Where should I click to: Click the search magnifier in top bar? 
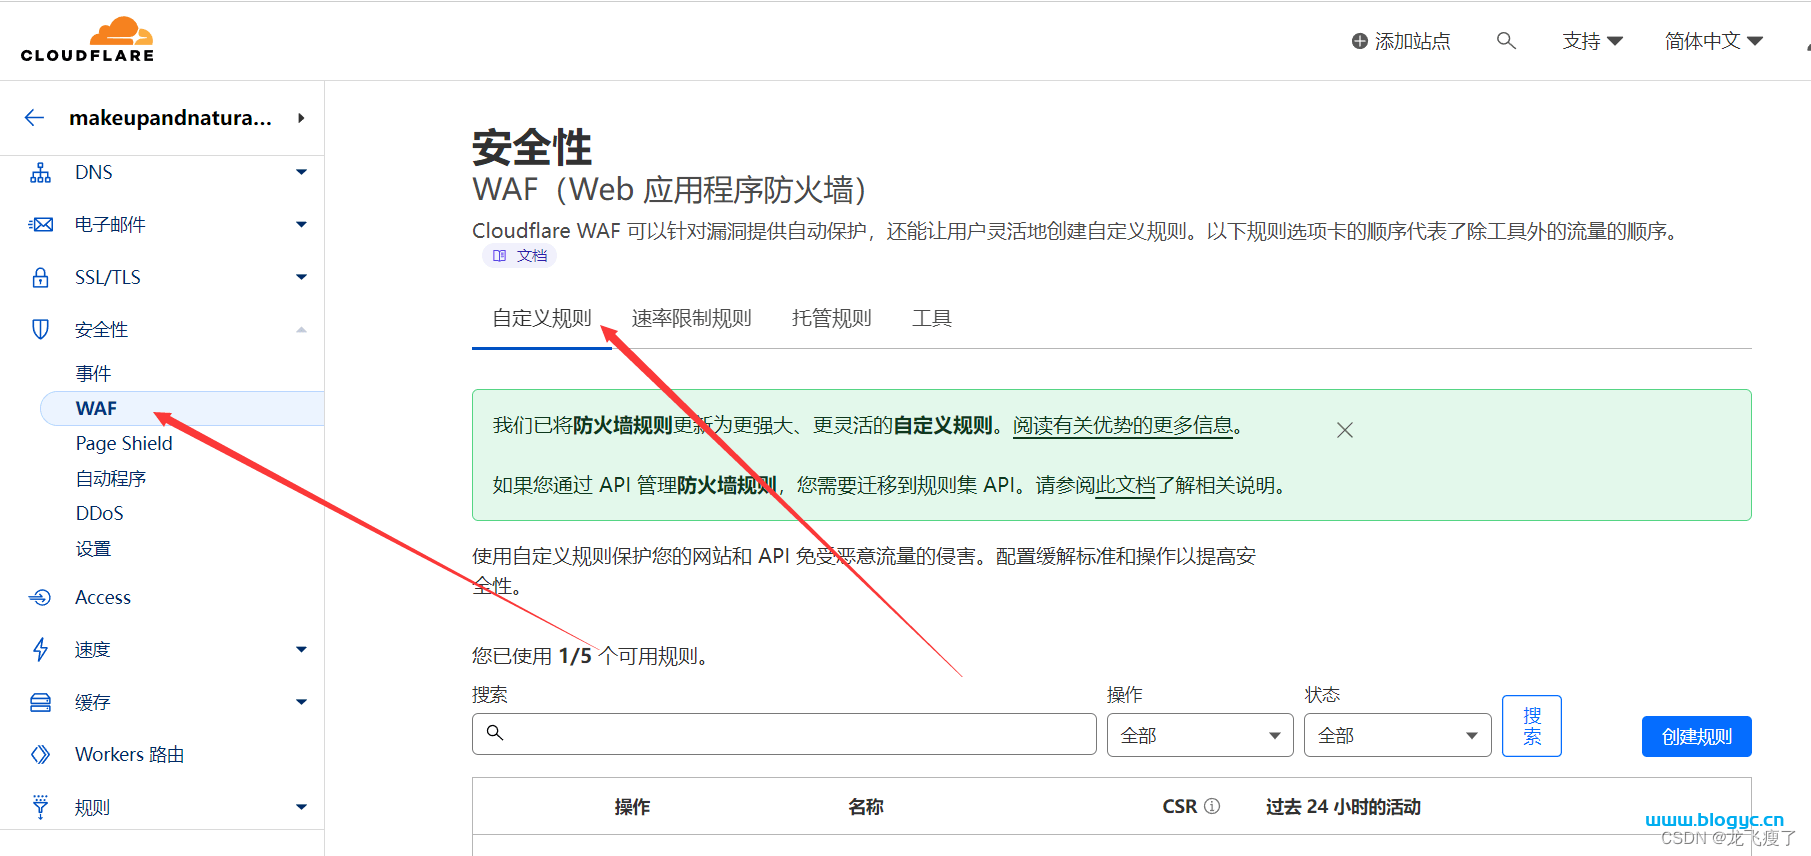(x=1506, y=41)
